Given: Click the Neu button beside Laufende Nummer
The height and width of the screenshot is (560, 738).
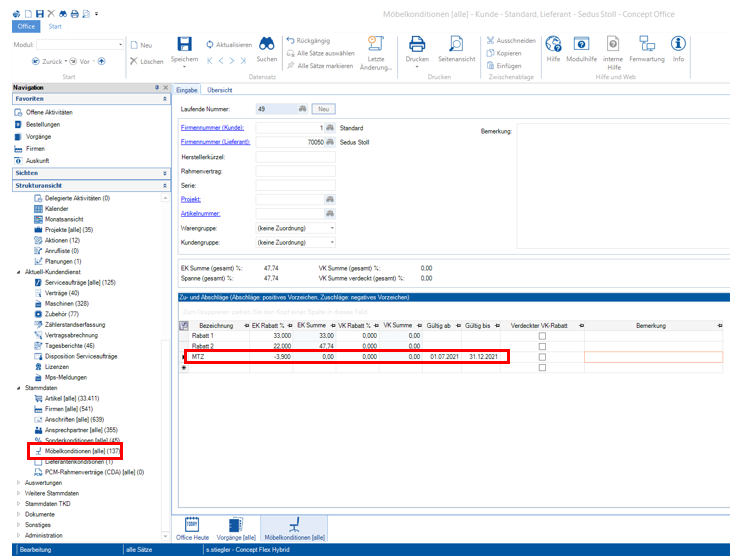Looking at the screenshot, I should tap(324, 108).
